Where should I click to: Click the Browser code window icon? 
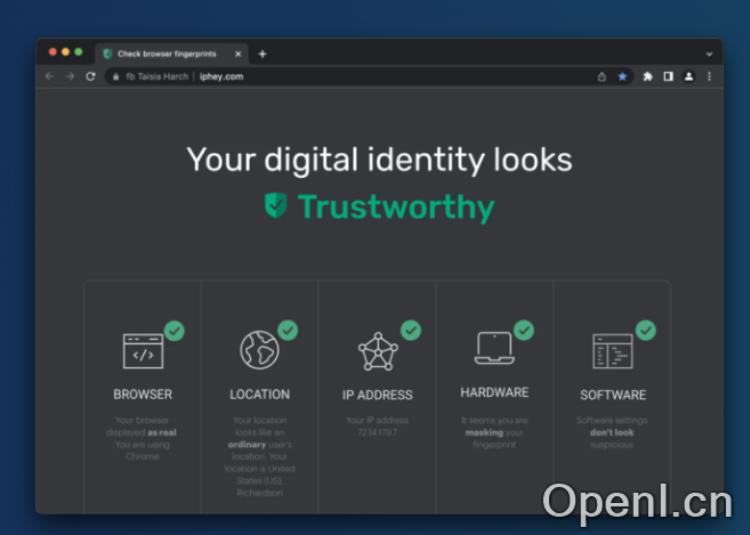[143, 351]
